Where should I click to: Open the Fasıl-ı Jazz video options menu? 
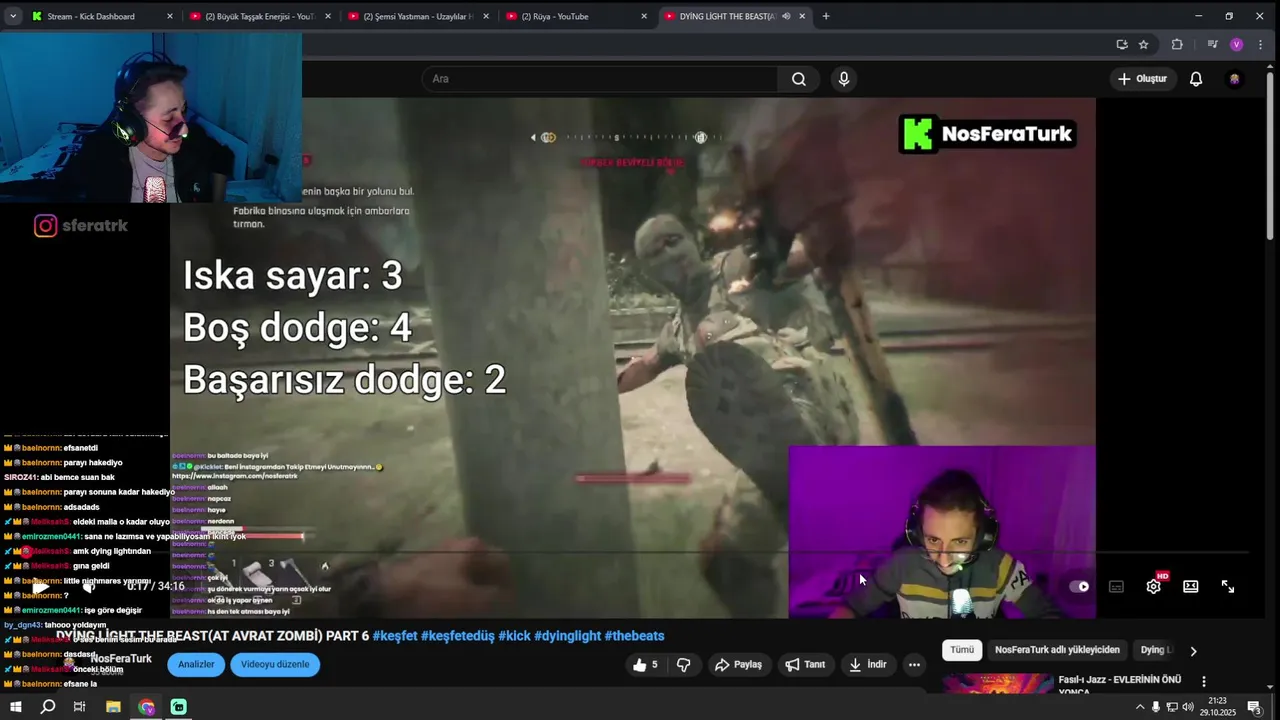[1204, 681]
